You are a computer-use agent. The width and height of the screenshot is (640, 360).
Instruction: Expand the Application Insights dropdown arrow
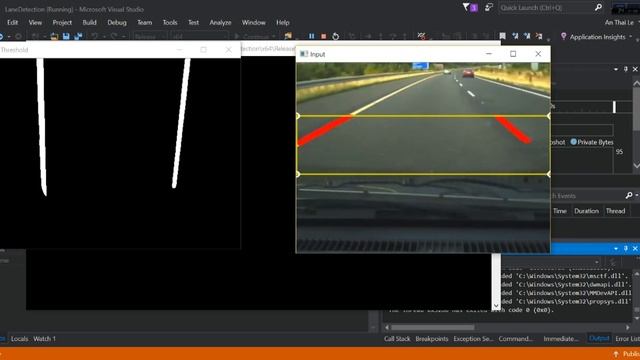click(631, 37)
